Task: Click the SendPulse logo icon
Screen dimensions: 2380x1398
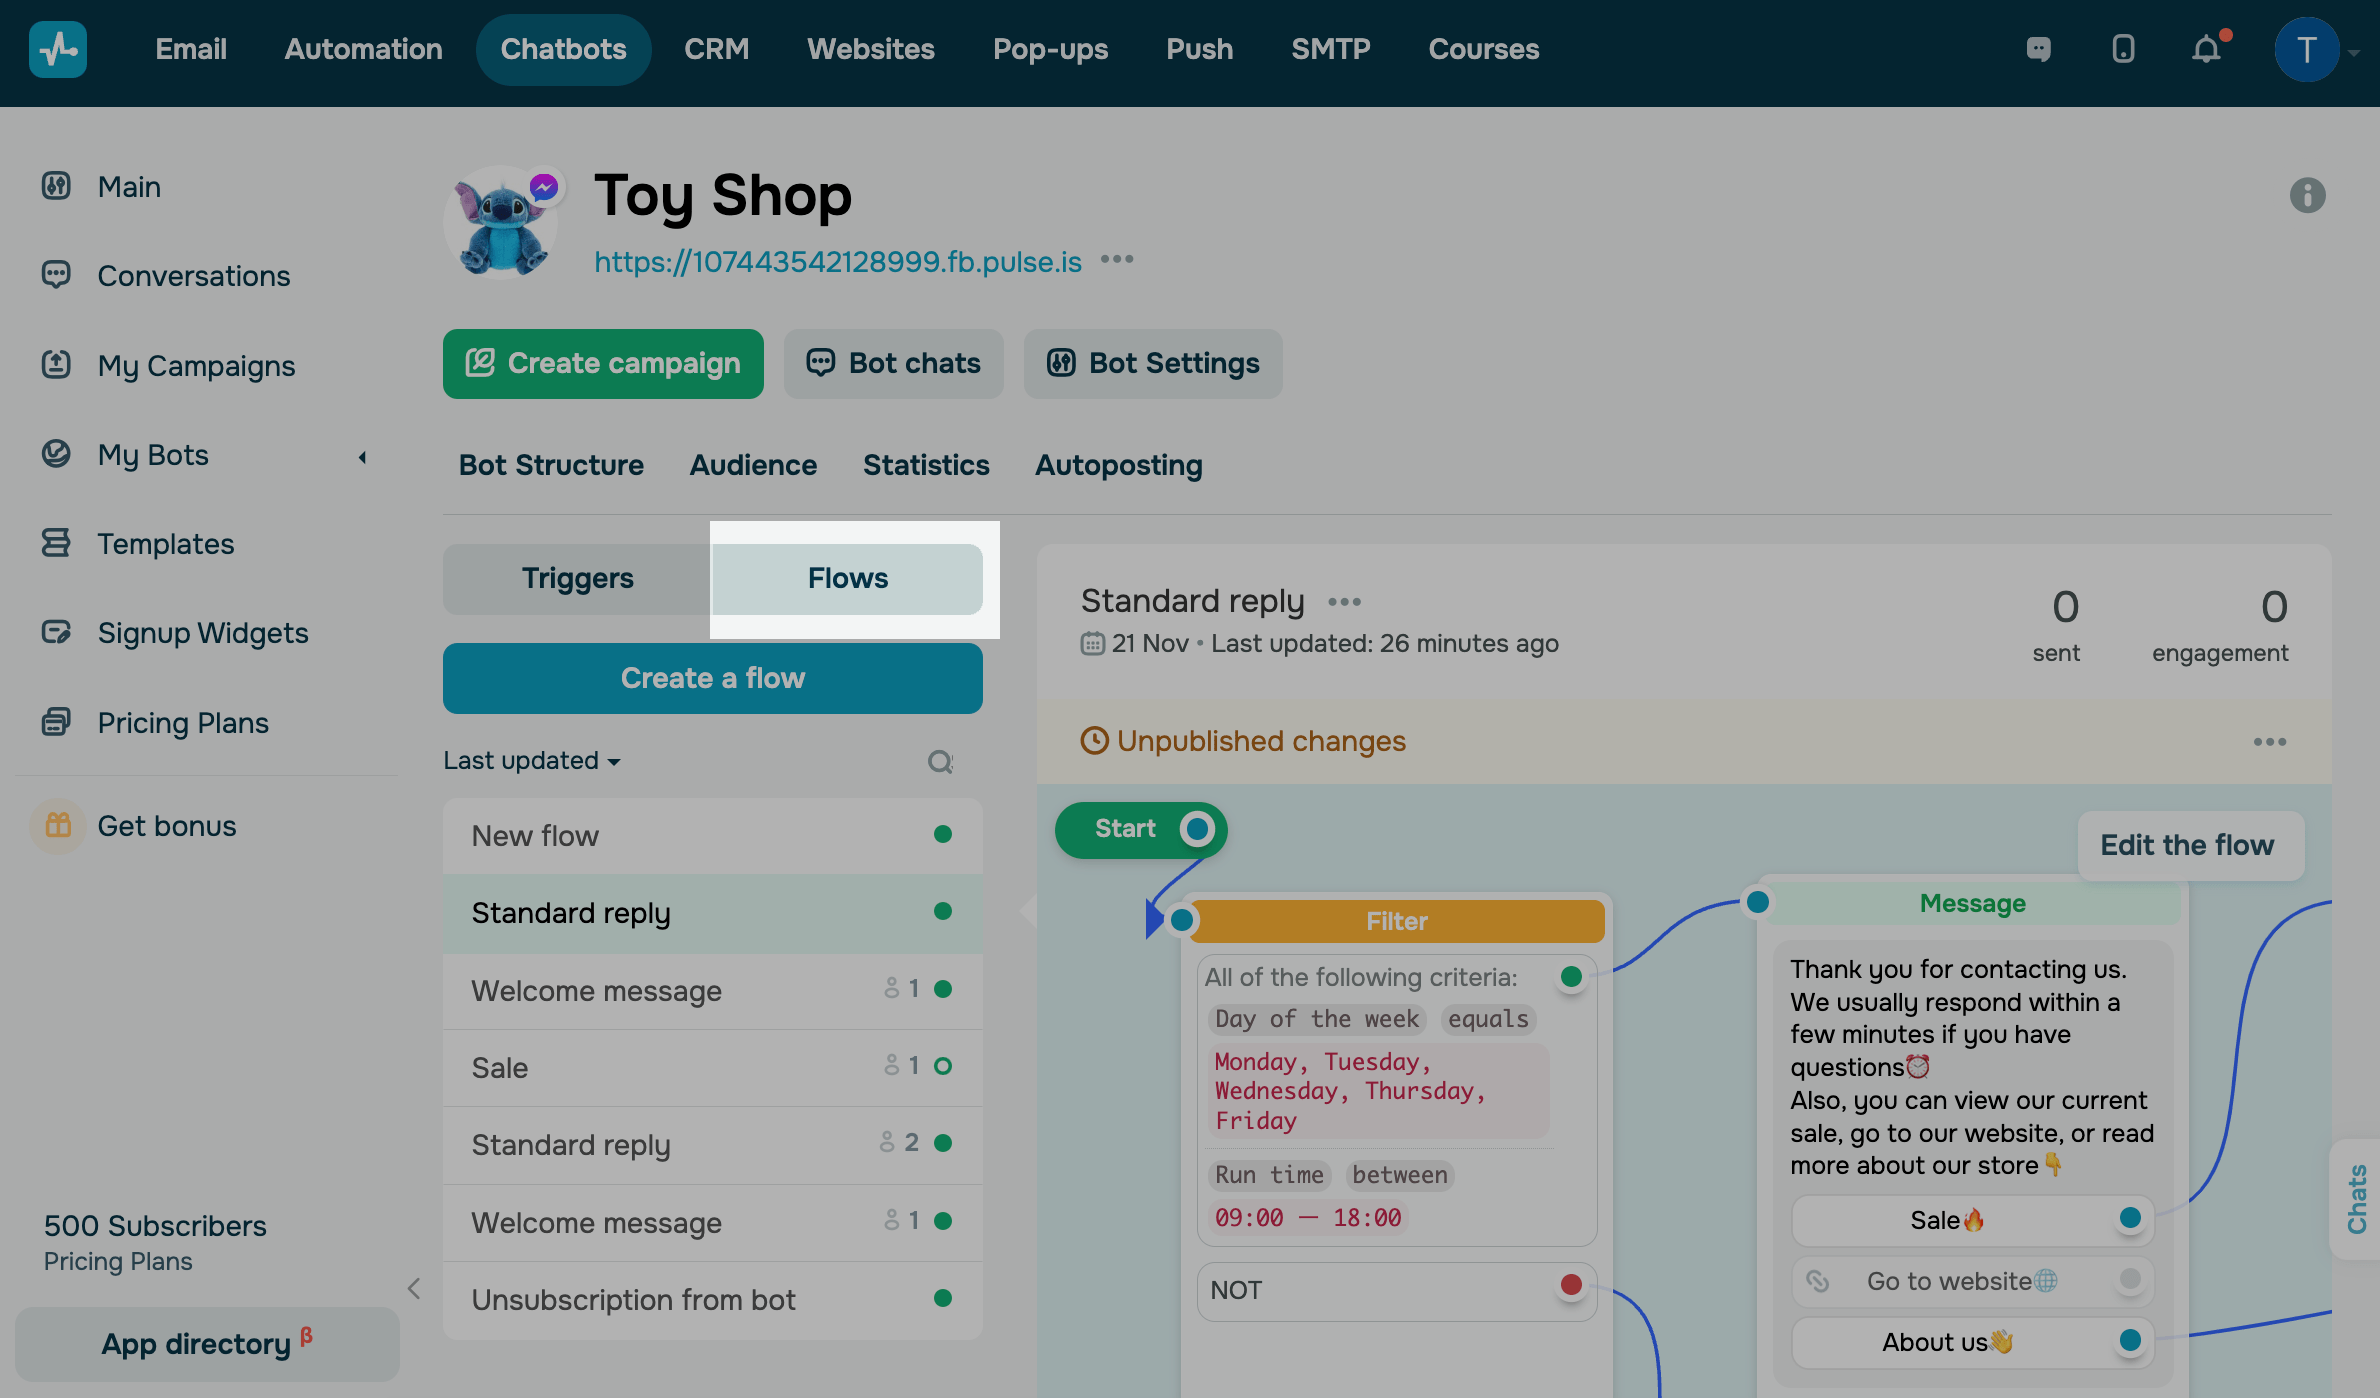Action: pos(58,49)
